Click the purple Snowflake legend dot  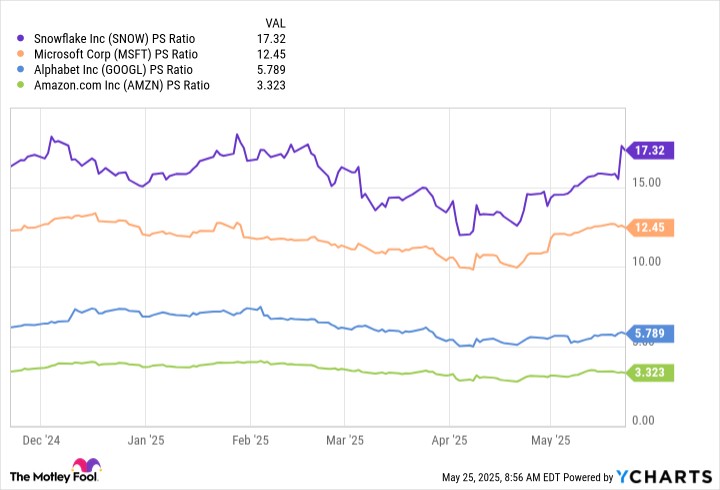click(x=23, y=38)
